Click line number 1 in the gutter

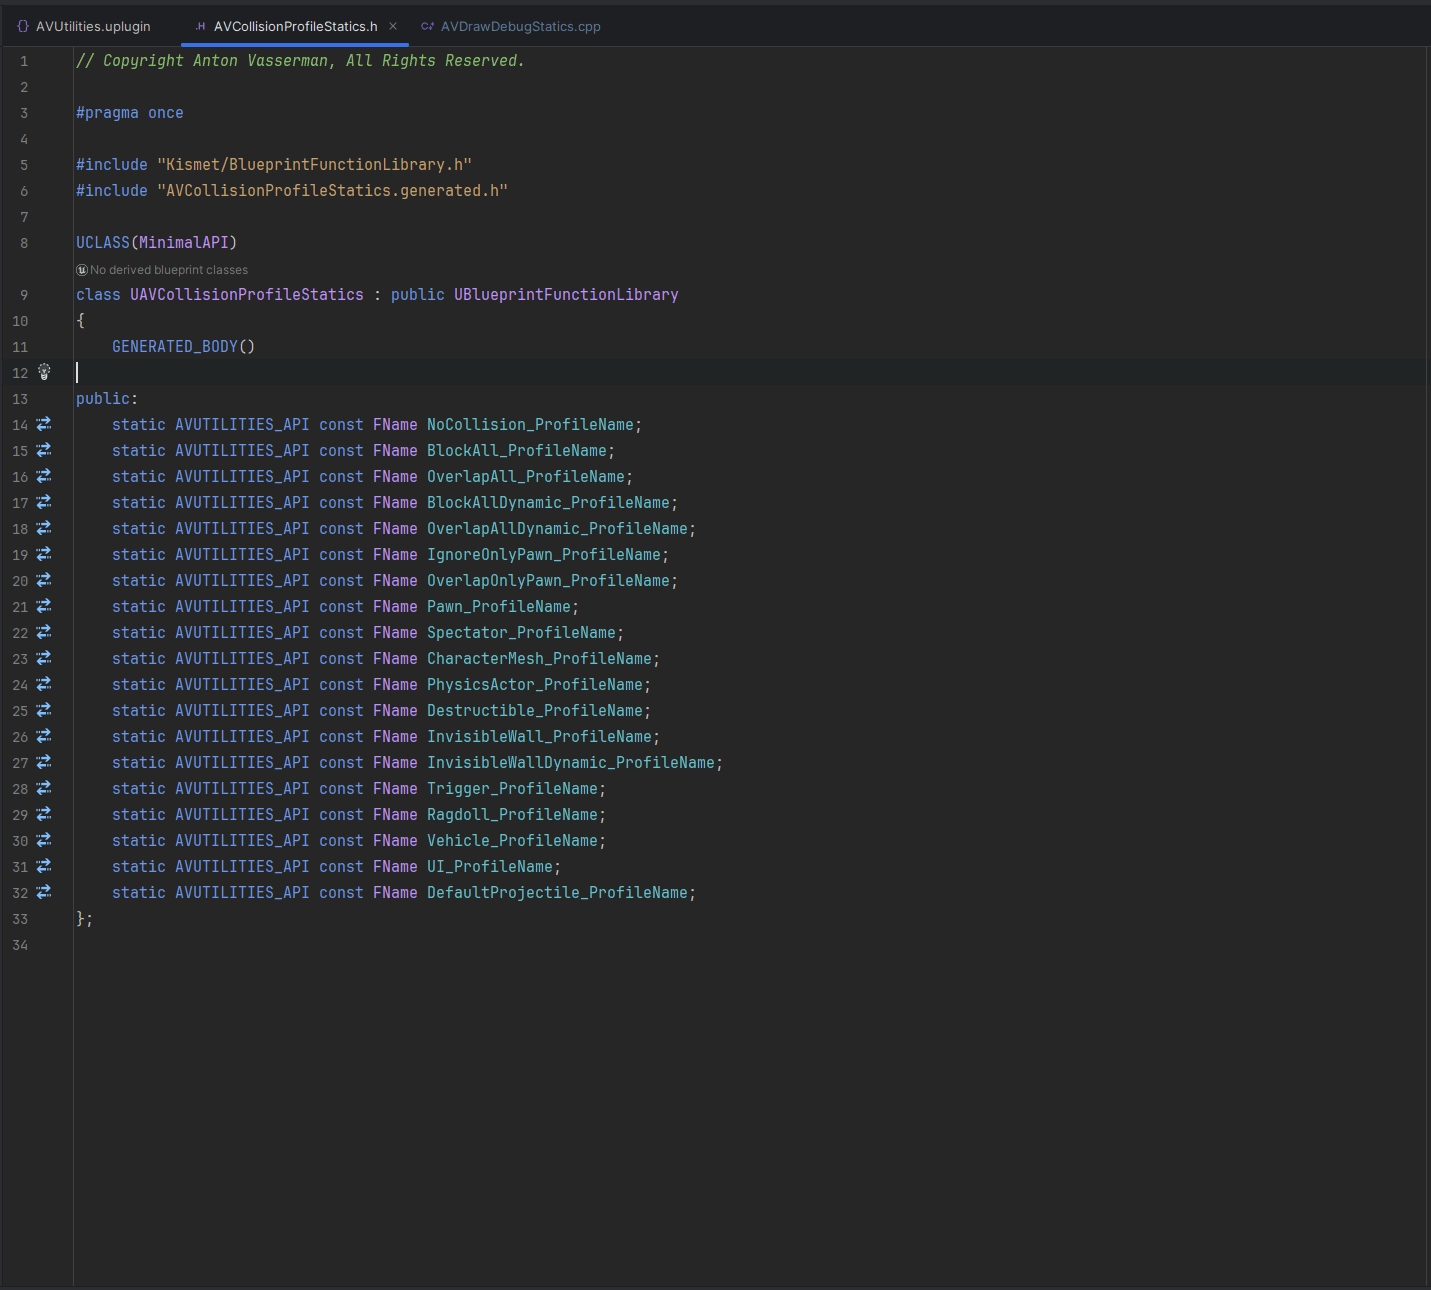pyautogui.click(x=24, y=61)
